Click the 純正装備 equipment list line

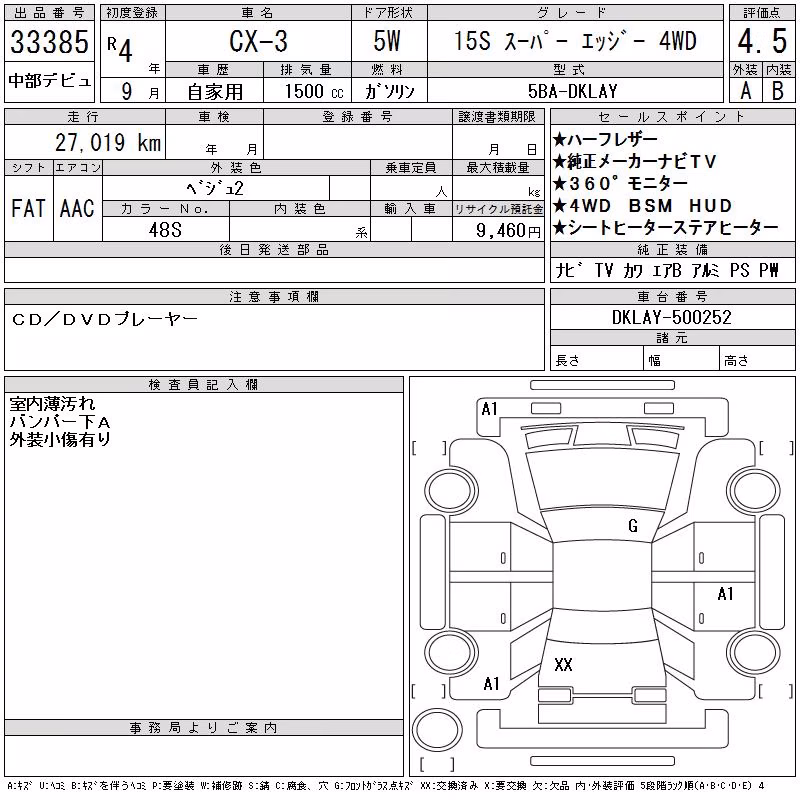tap(666, 270)
